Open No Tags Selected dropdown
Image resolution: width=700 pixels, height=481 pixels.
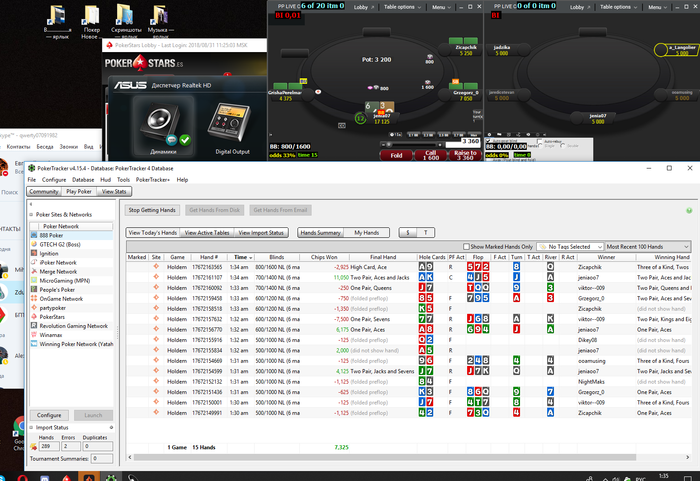pyautogui.click(x=570, y=247)
